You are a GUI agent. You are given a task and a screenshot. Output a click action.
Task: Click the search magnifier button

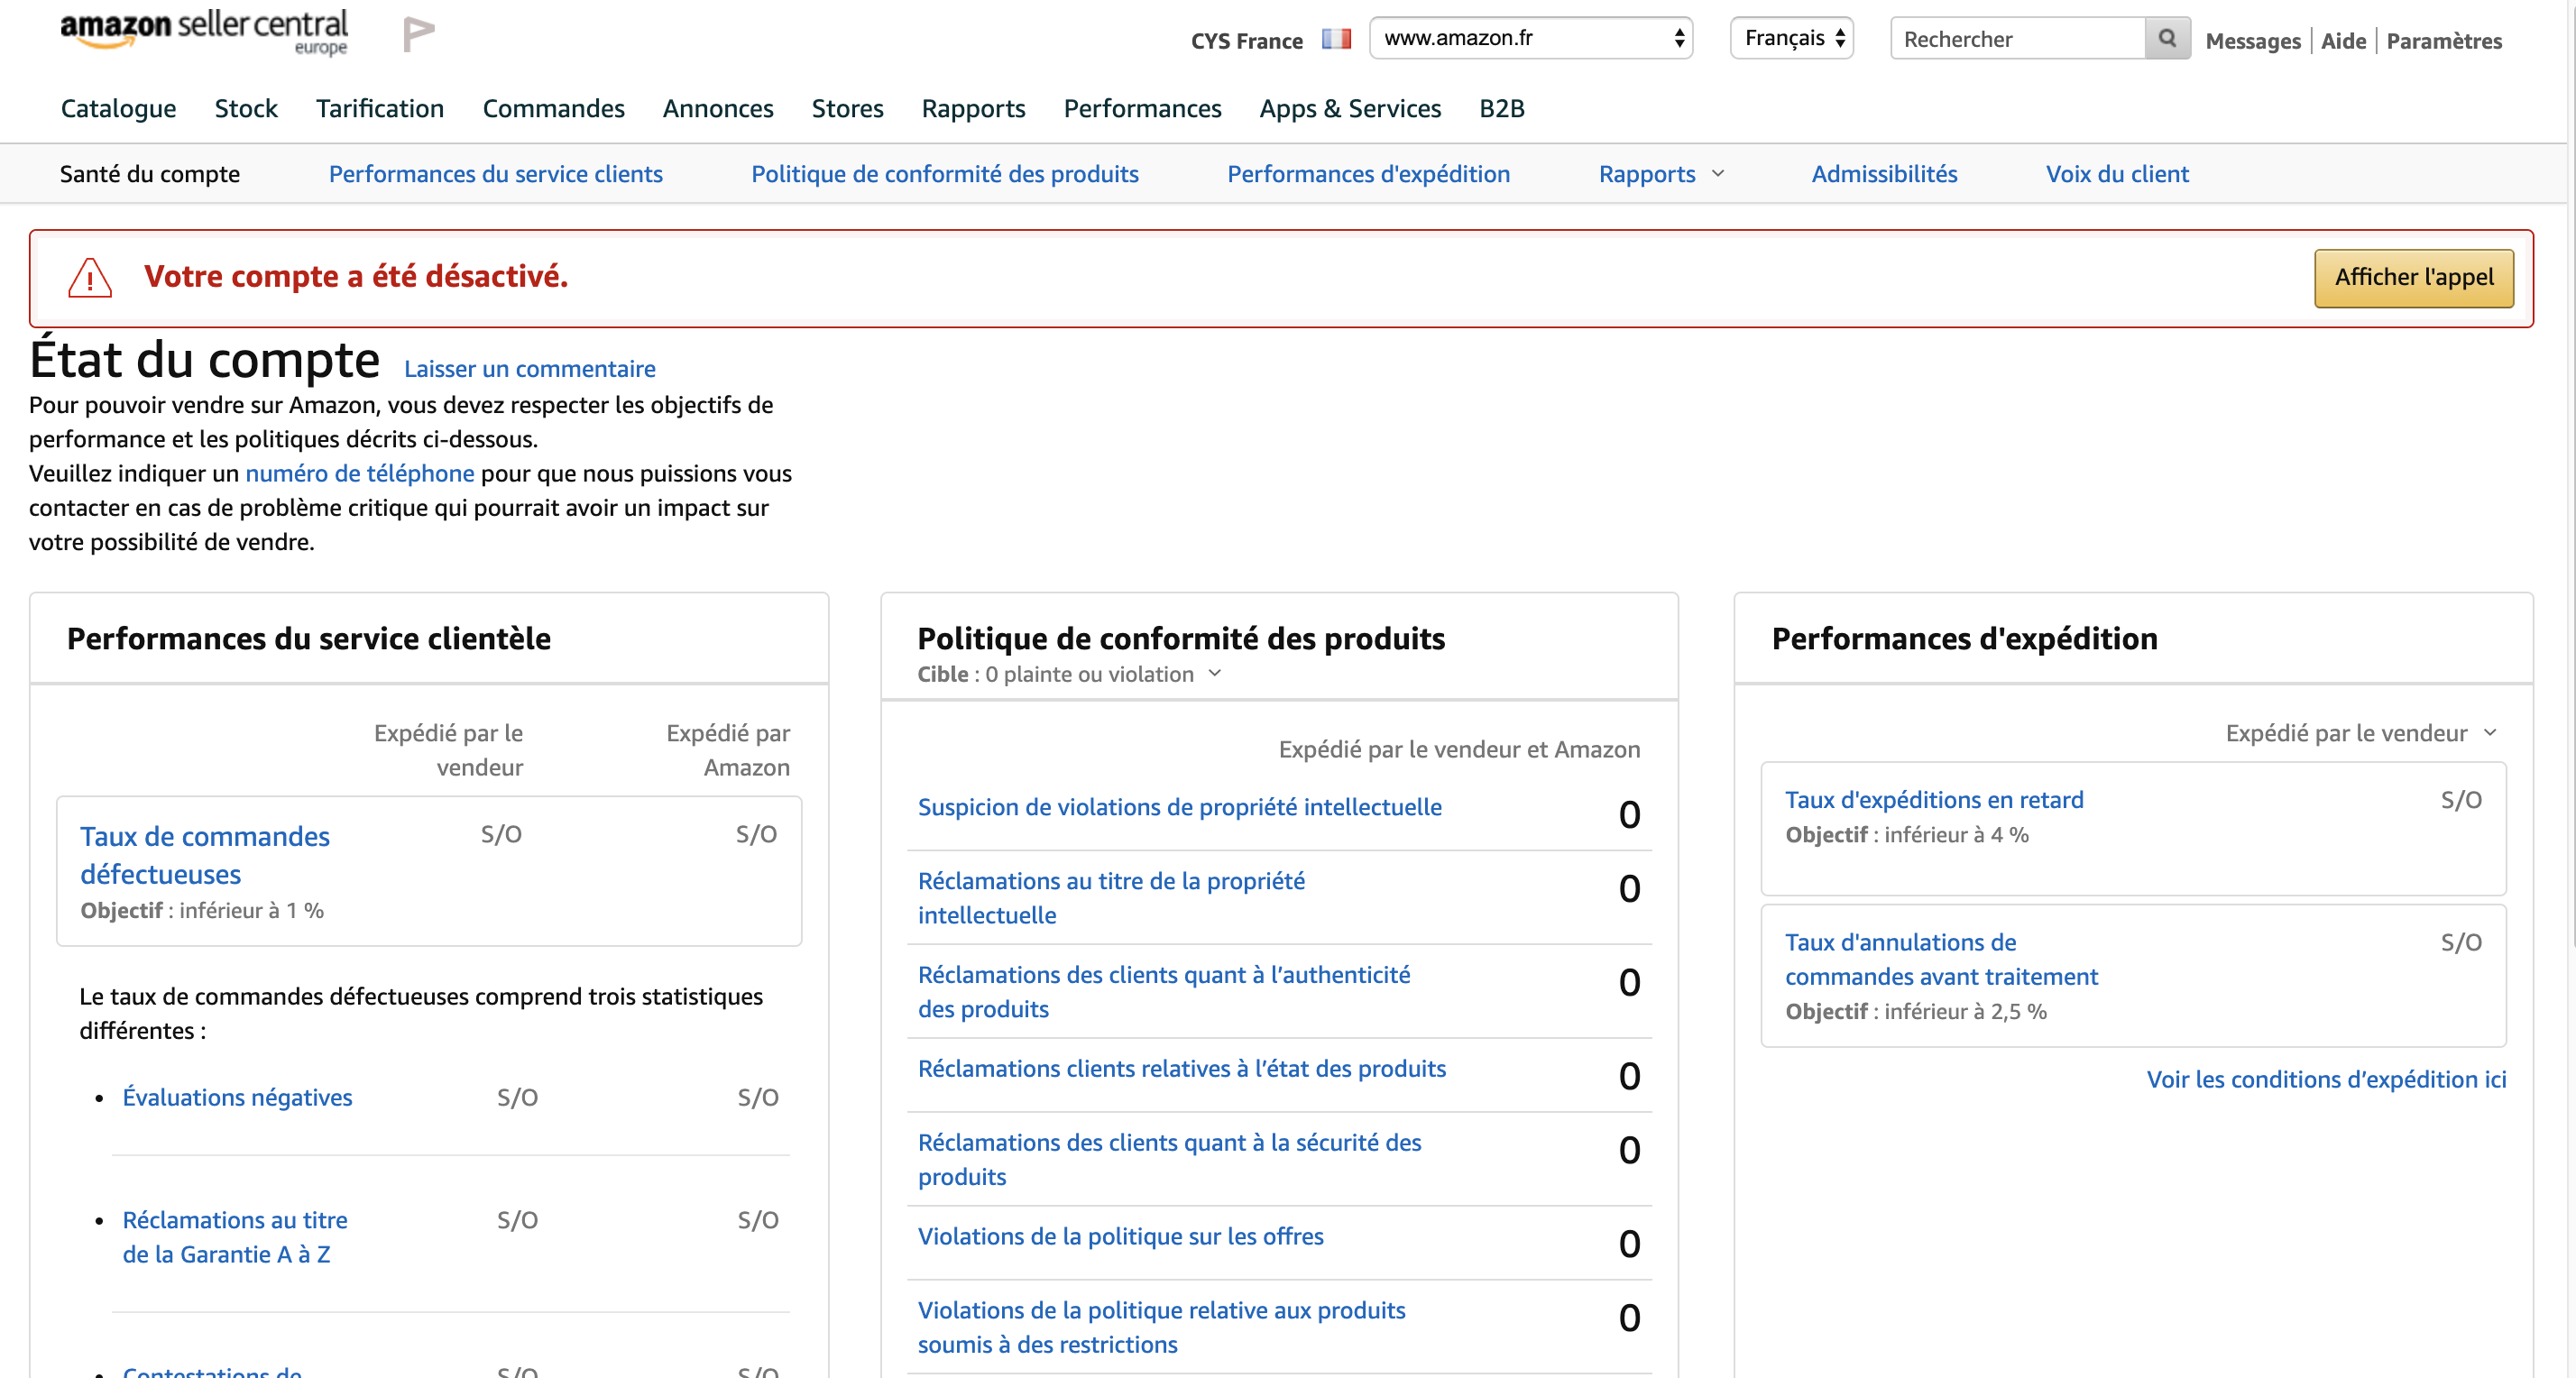(x=2167, y=39)
